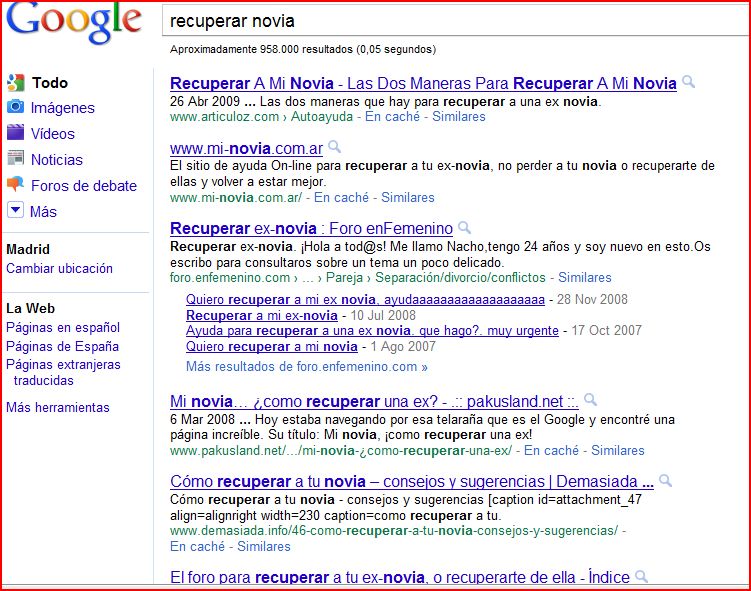The width and height of the screenshot is (751, 591).
Task: Preview magnifier beside pakusland.net title
Action: (591, 399)
